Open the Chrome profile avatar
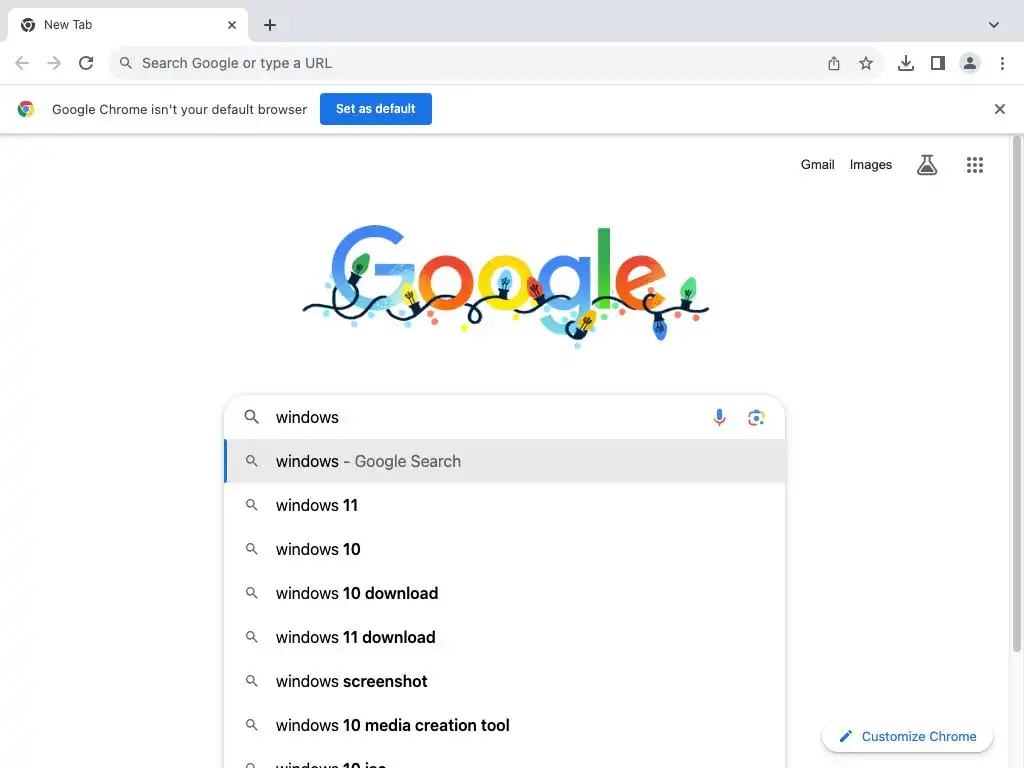Viewport: 1024px width, 768px height. pyautogui.click(x=970, y=63)
